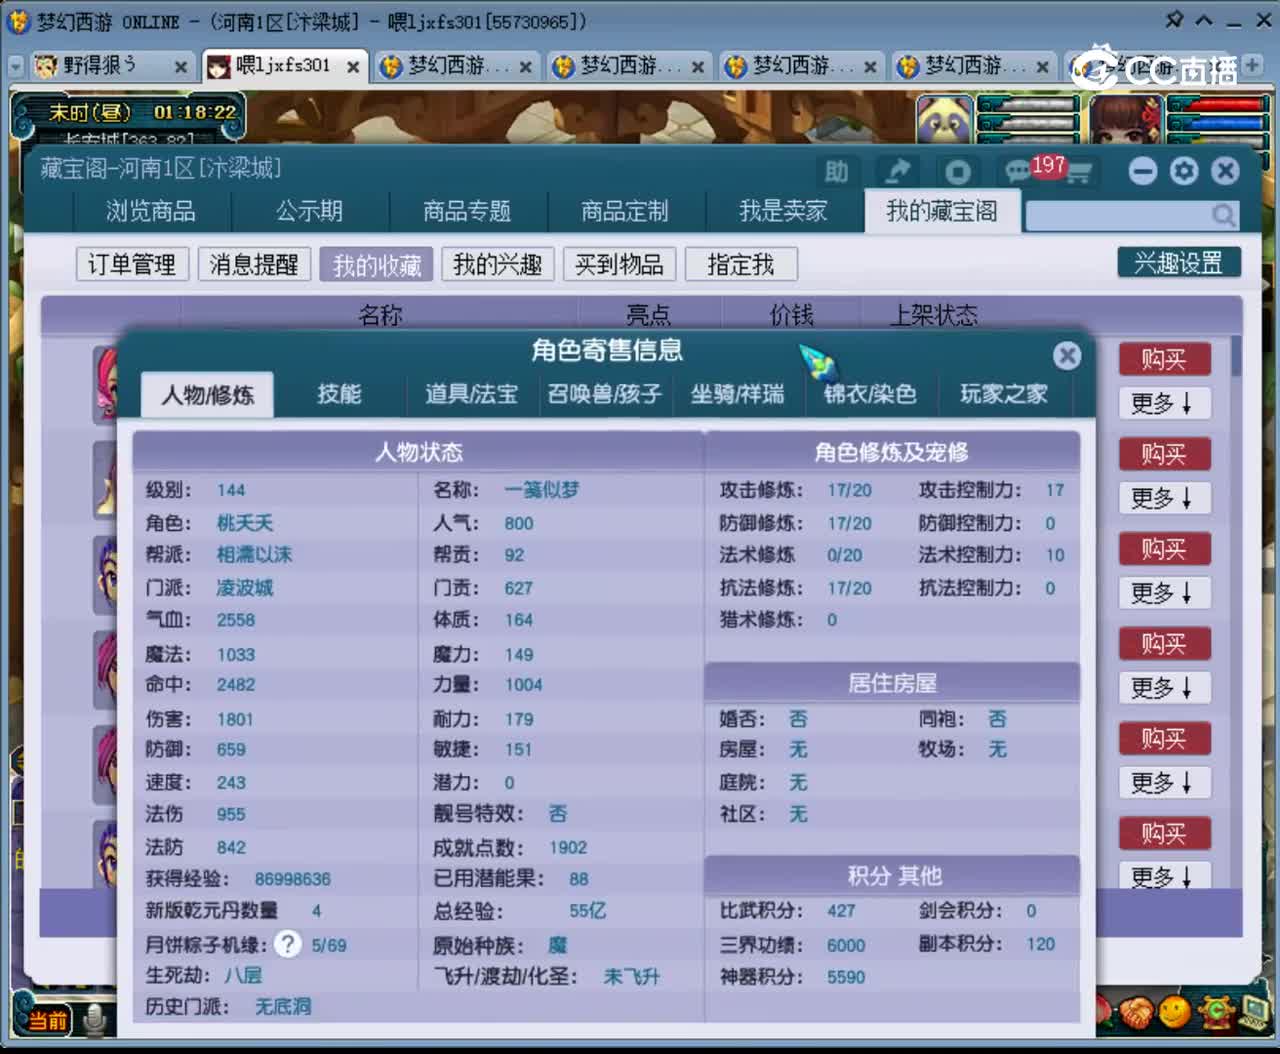Click the listing scrollbar thumb
Screen dimensions: 1280x1054
[1236, 355]
